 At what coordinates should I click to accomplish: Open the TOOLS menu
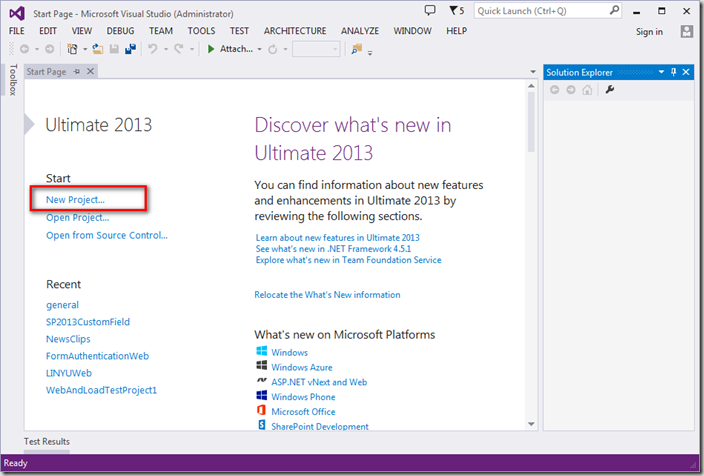(x=201, y=31)
